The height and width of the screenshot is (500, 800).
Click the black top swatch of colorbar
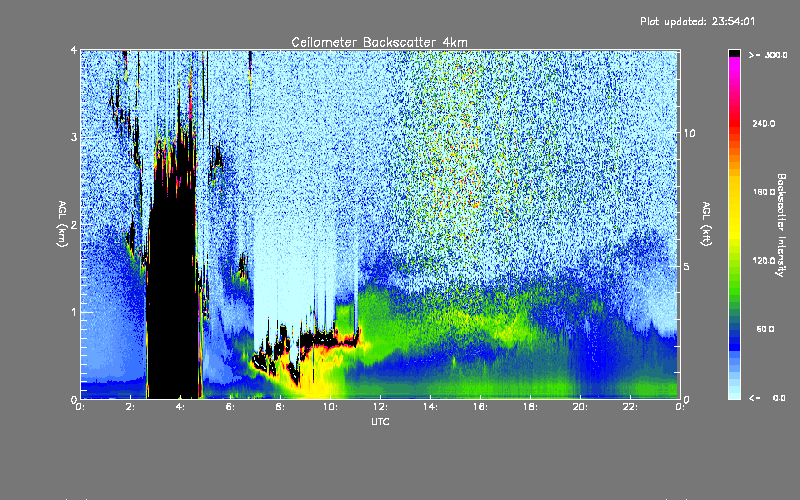click(x=734, y=53)
